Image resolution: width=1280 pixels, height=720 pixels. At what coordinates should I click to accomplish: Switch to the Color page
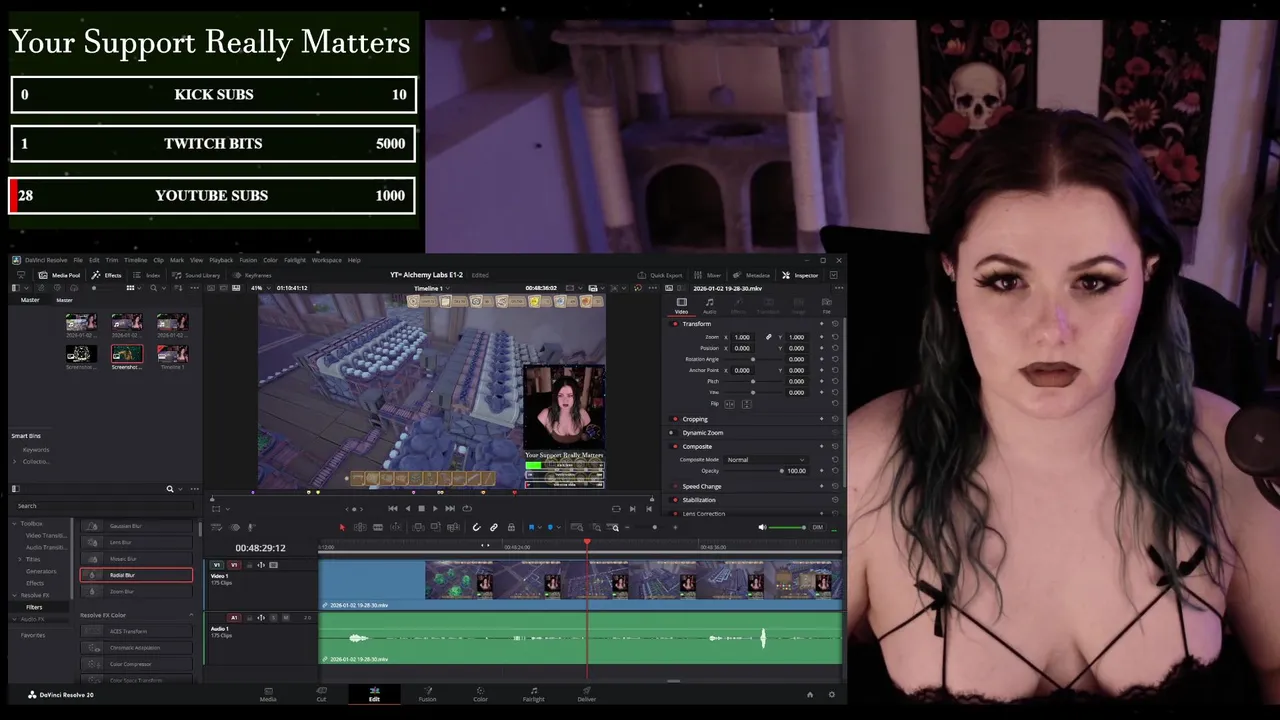pos(480,694)
